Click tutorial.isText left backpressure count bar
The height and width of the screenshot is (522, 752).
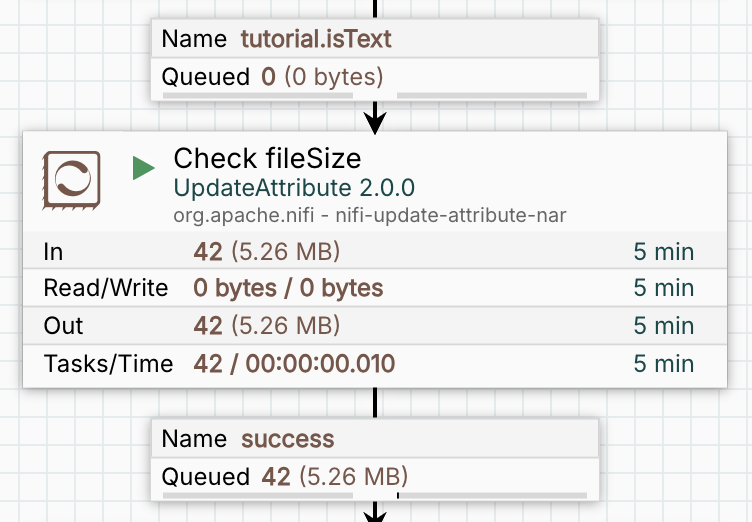pos(258,96)
